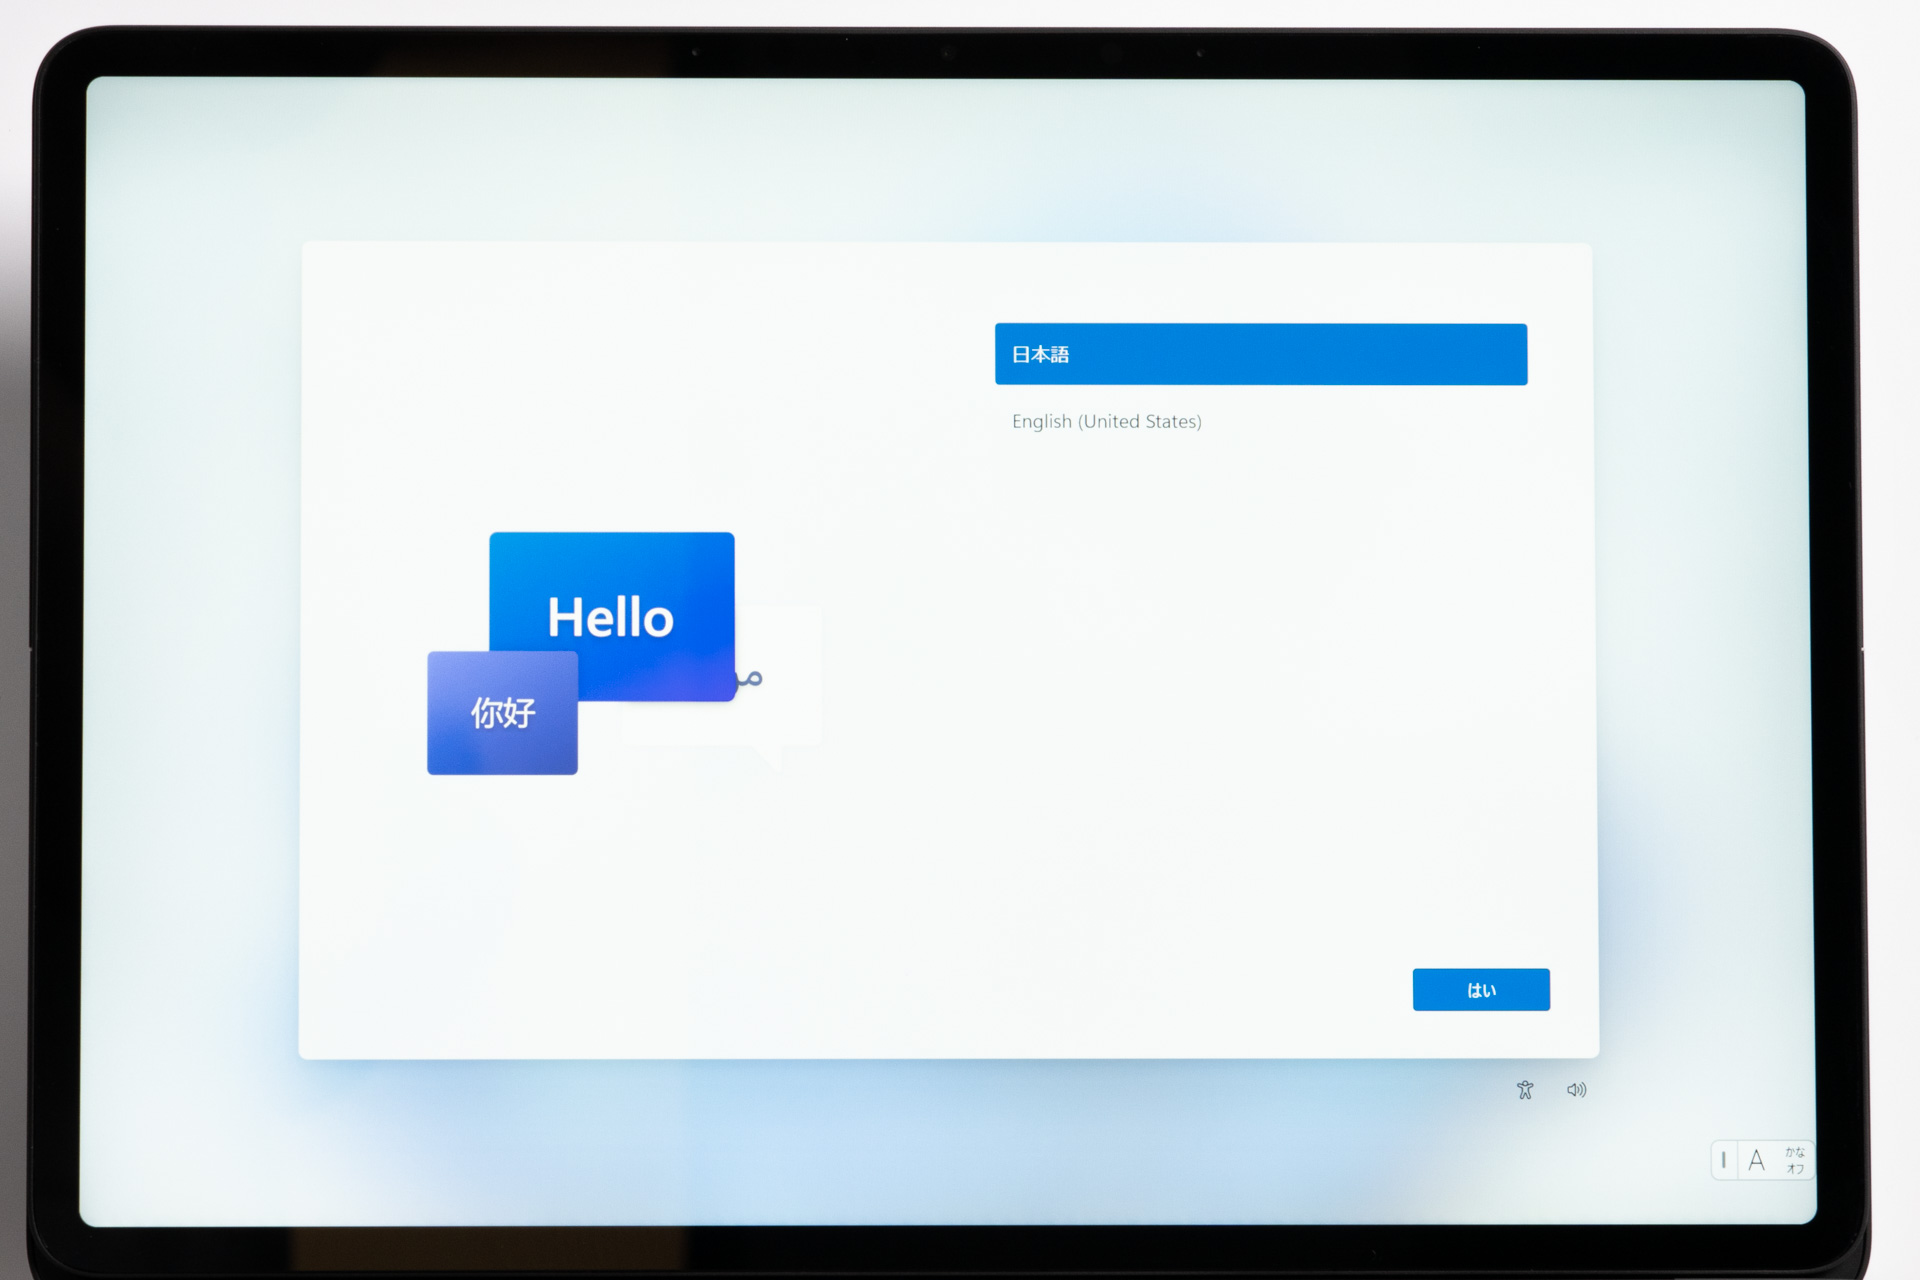Screen dimensions: 1920x1280
Task: Select 日本語 language option
Action: (1260, 354)
